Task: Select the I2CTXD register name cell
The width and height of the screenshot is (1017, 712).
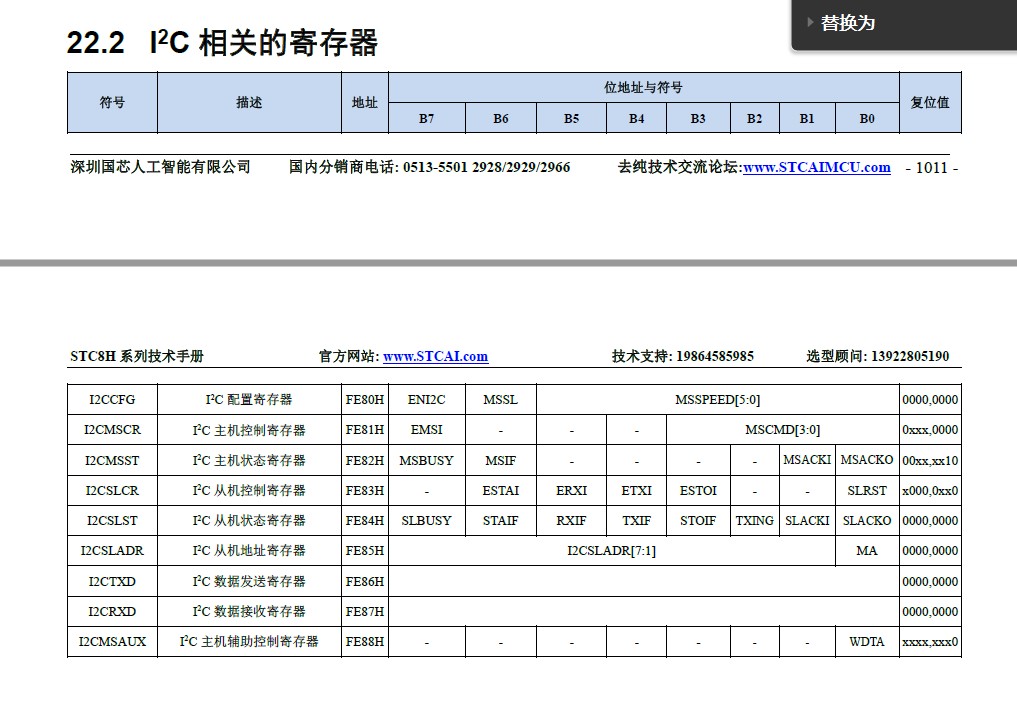Action: click(x=112, y=581)
